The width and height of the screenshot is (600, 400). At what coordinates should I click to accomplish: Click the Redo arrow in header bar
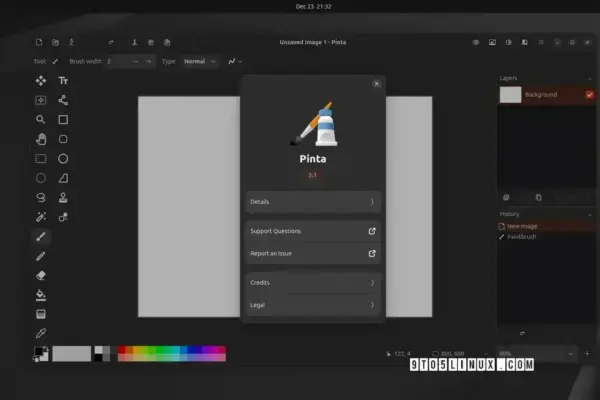pyautogui.click(x=111, y=42)
